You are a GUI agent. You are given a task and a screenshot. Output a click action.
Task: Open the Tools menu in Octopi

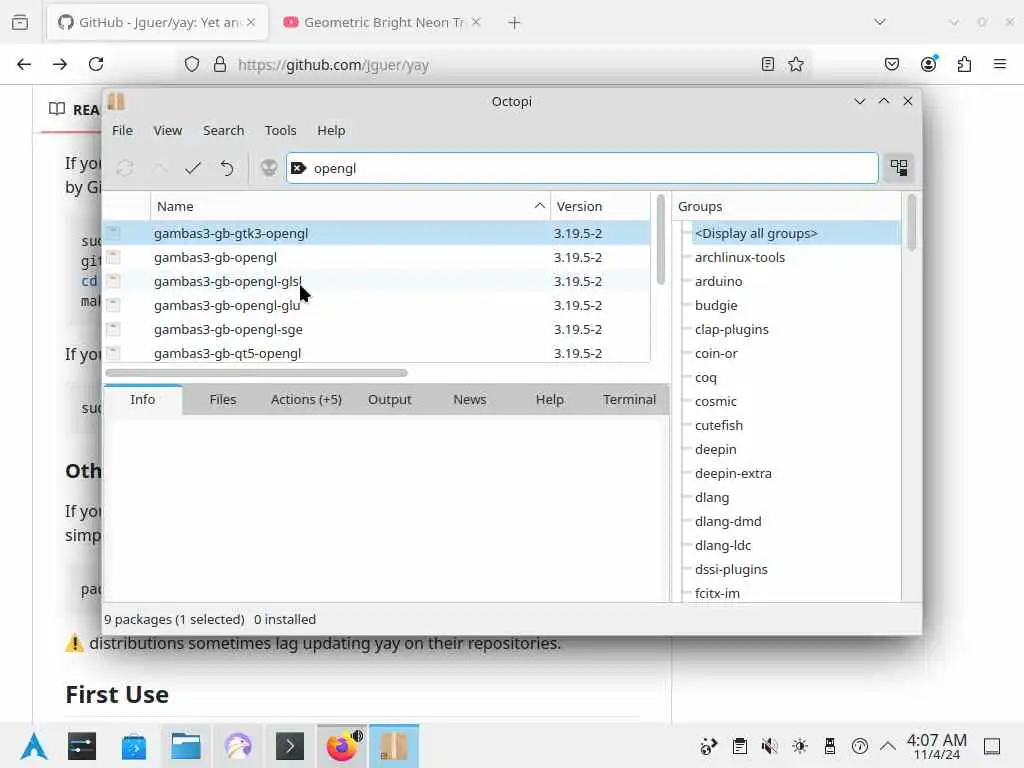pos(280,130)
